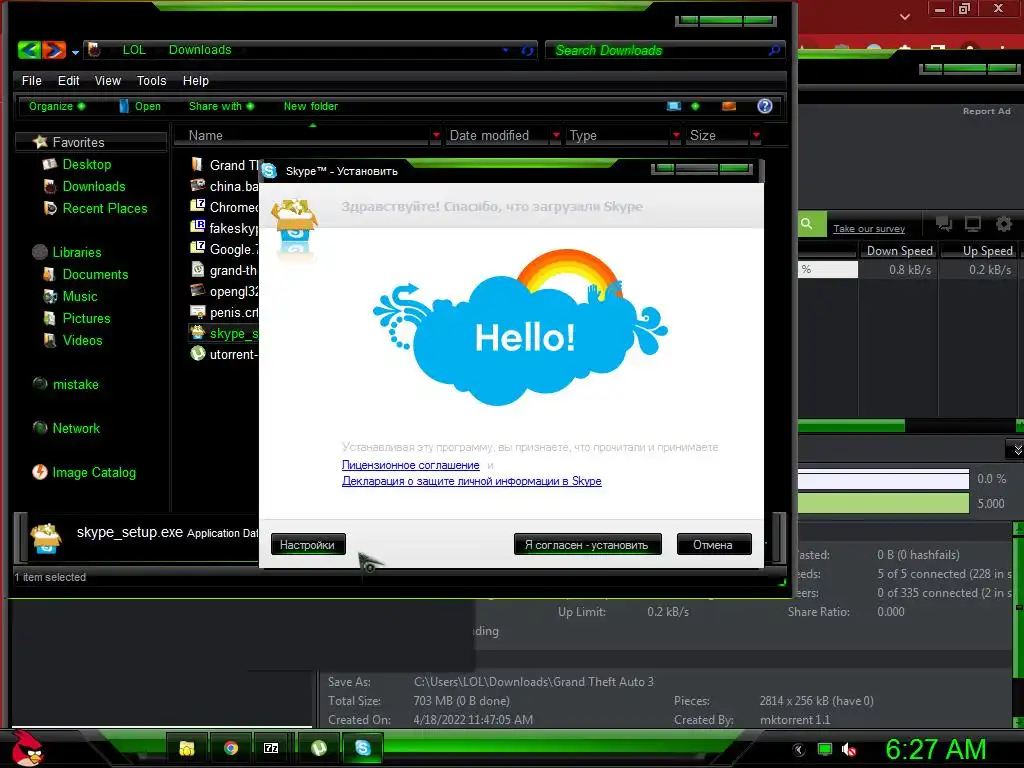1024x768 pixels.
Task: Click the Настройки button in the Skype installer
Action: point(308,544)
